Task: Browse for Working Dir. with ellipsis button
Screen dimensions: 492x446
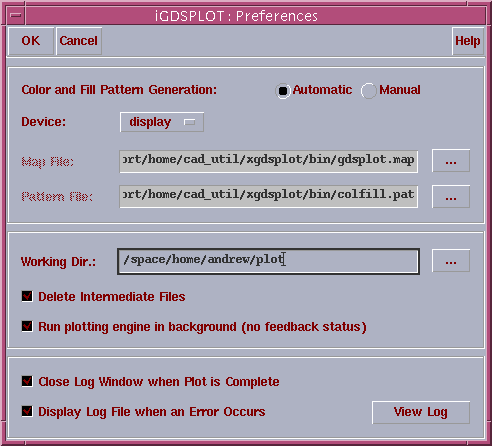Action: (451, 260)
